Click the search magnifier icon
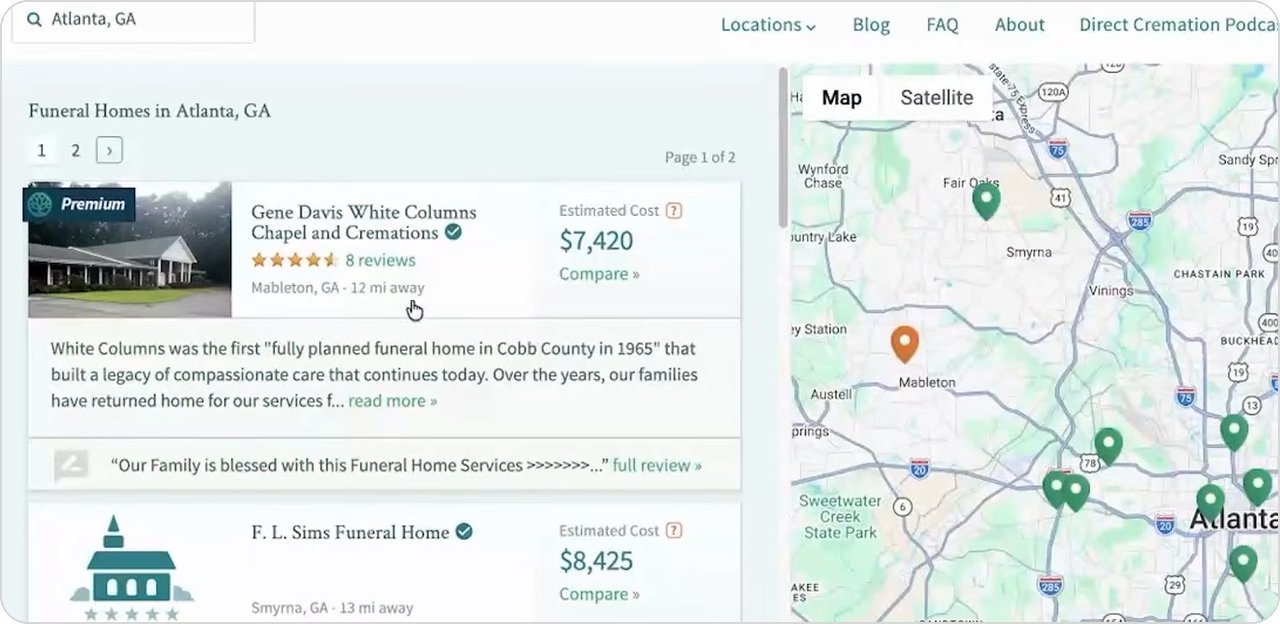The height and width of the screenshot is (624, 1280). pos(34,19)
